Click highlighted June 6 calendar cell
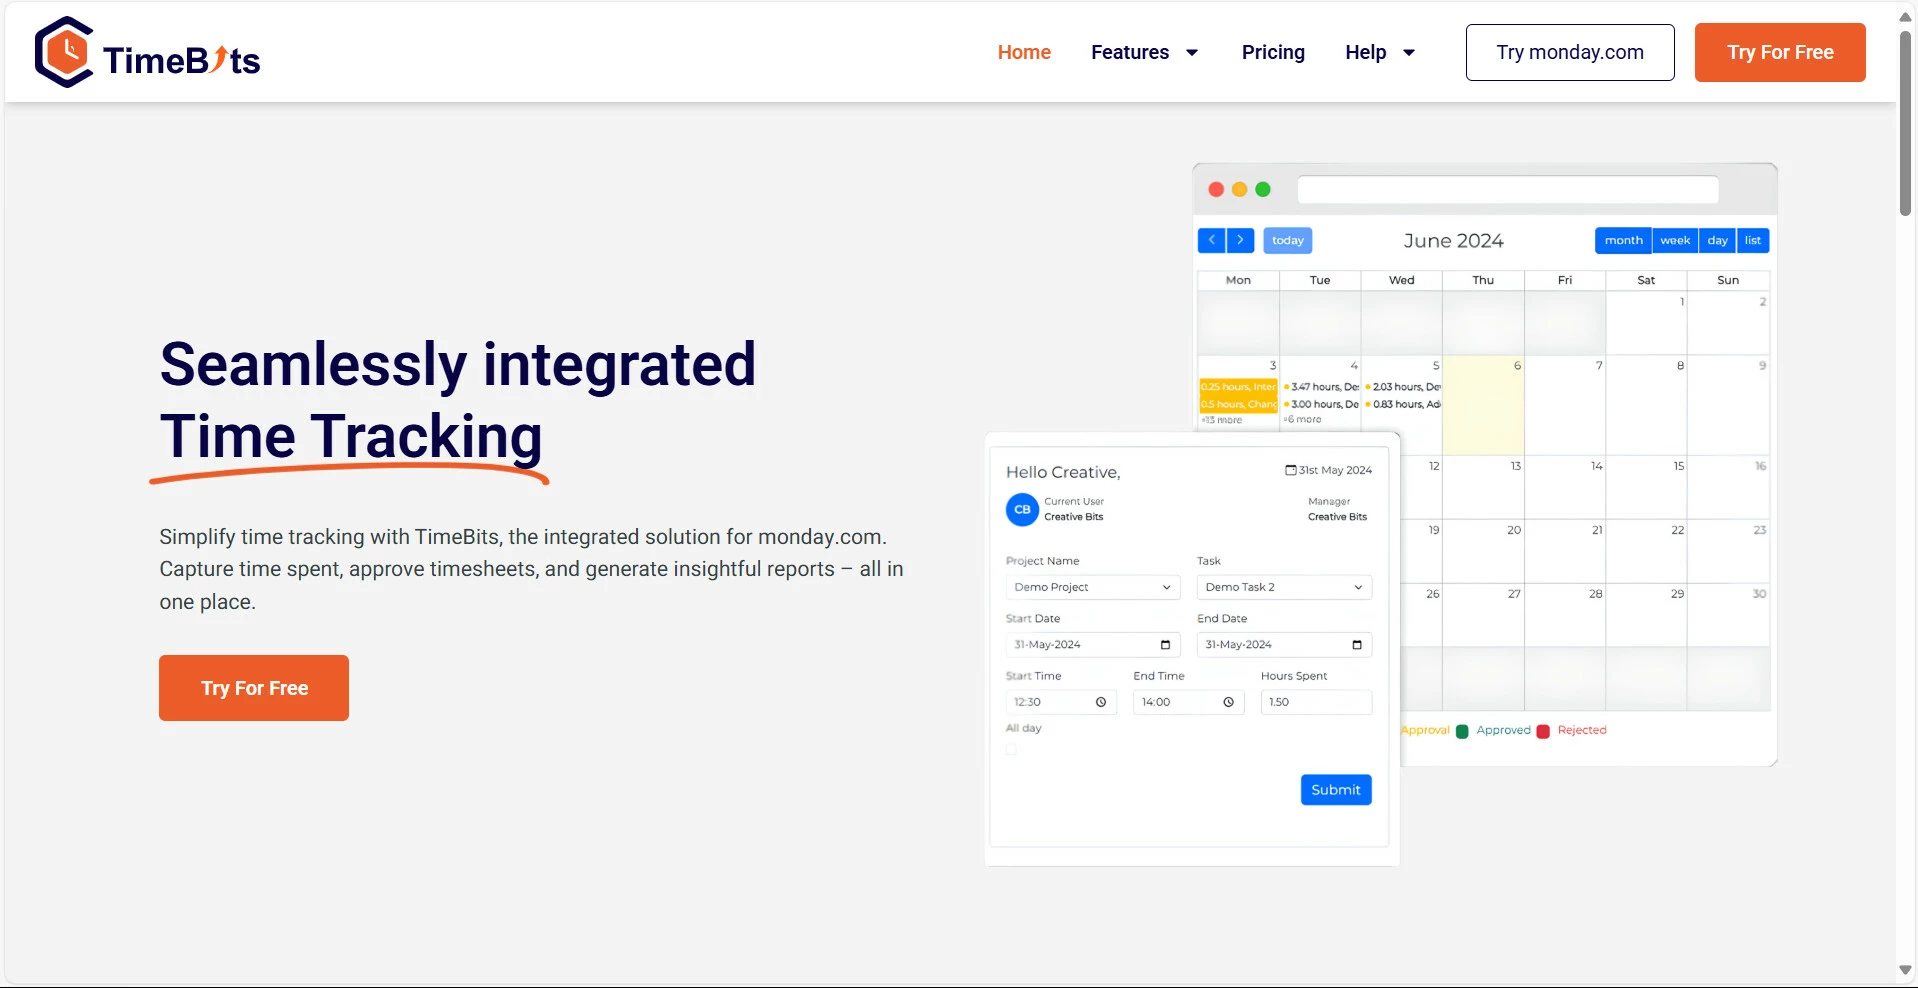The height and width of the screenshot is (988, 1918). (x=1483, y=405)
